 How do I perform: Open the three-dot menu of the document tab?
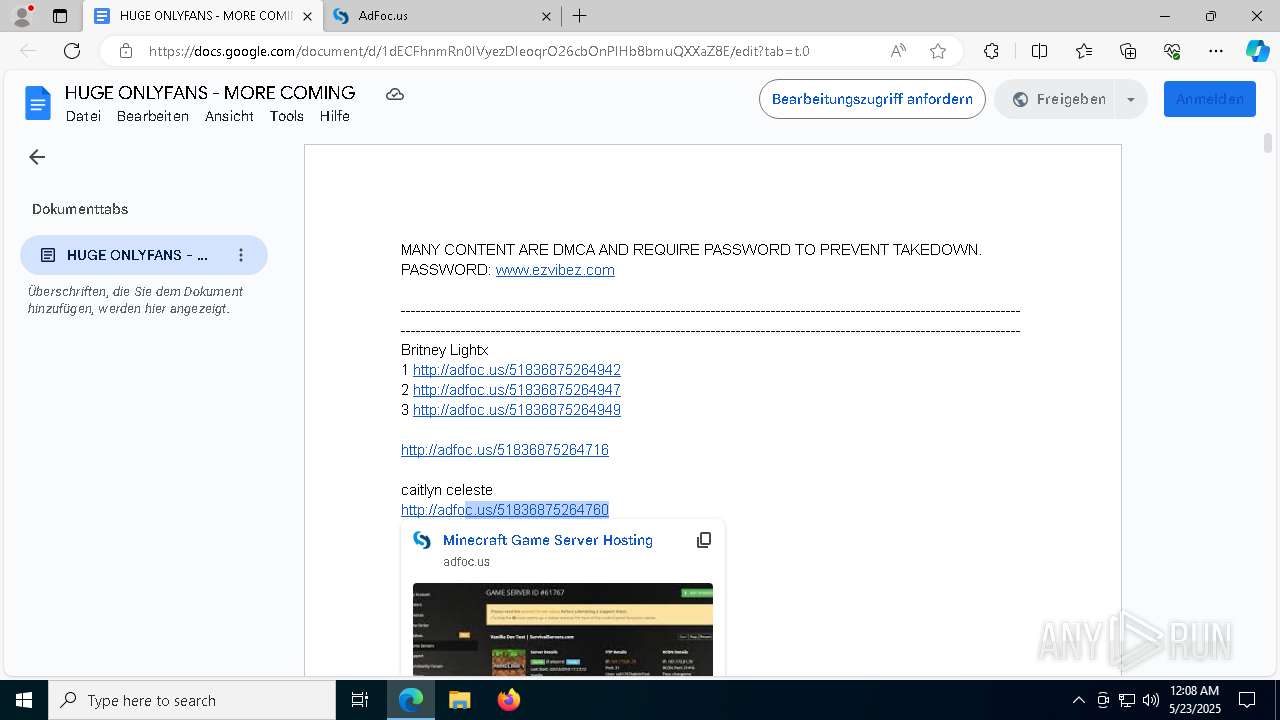(x=241, y=255)
